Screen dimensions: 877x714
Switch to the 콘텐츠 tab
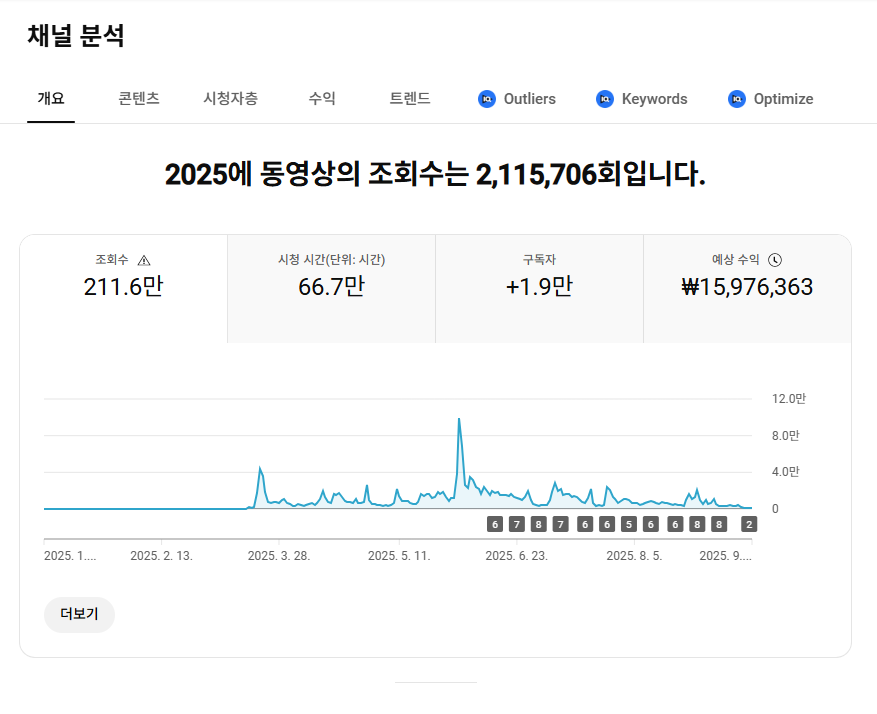138,99
